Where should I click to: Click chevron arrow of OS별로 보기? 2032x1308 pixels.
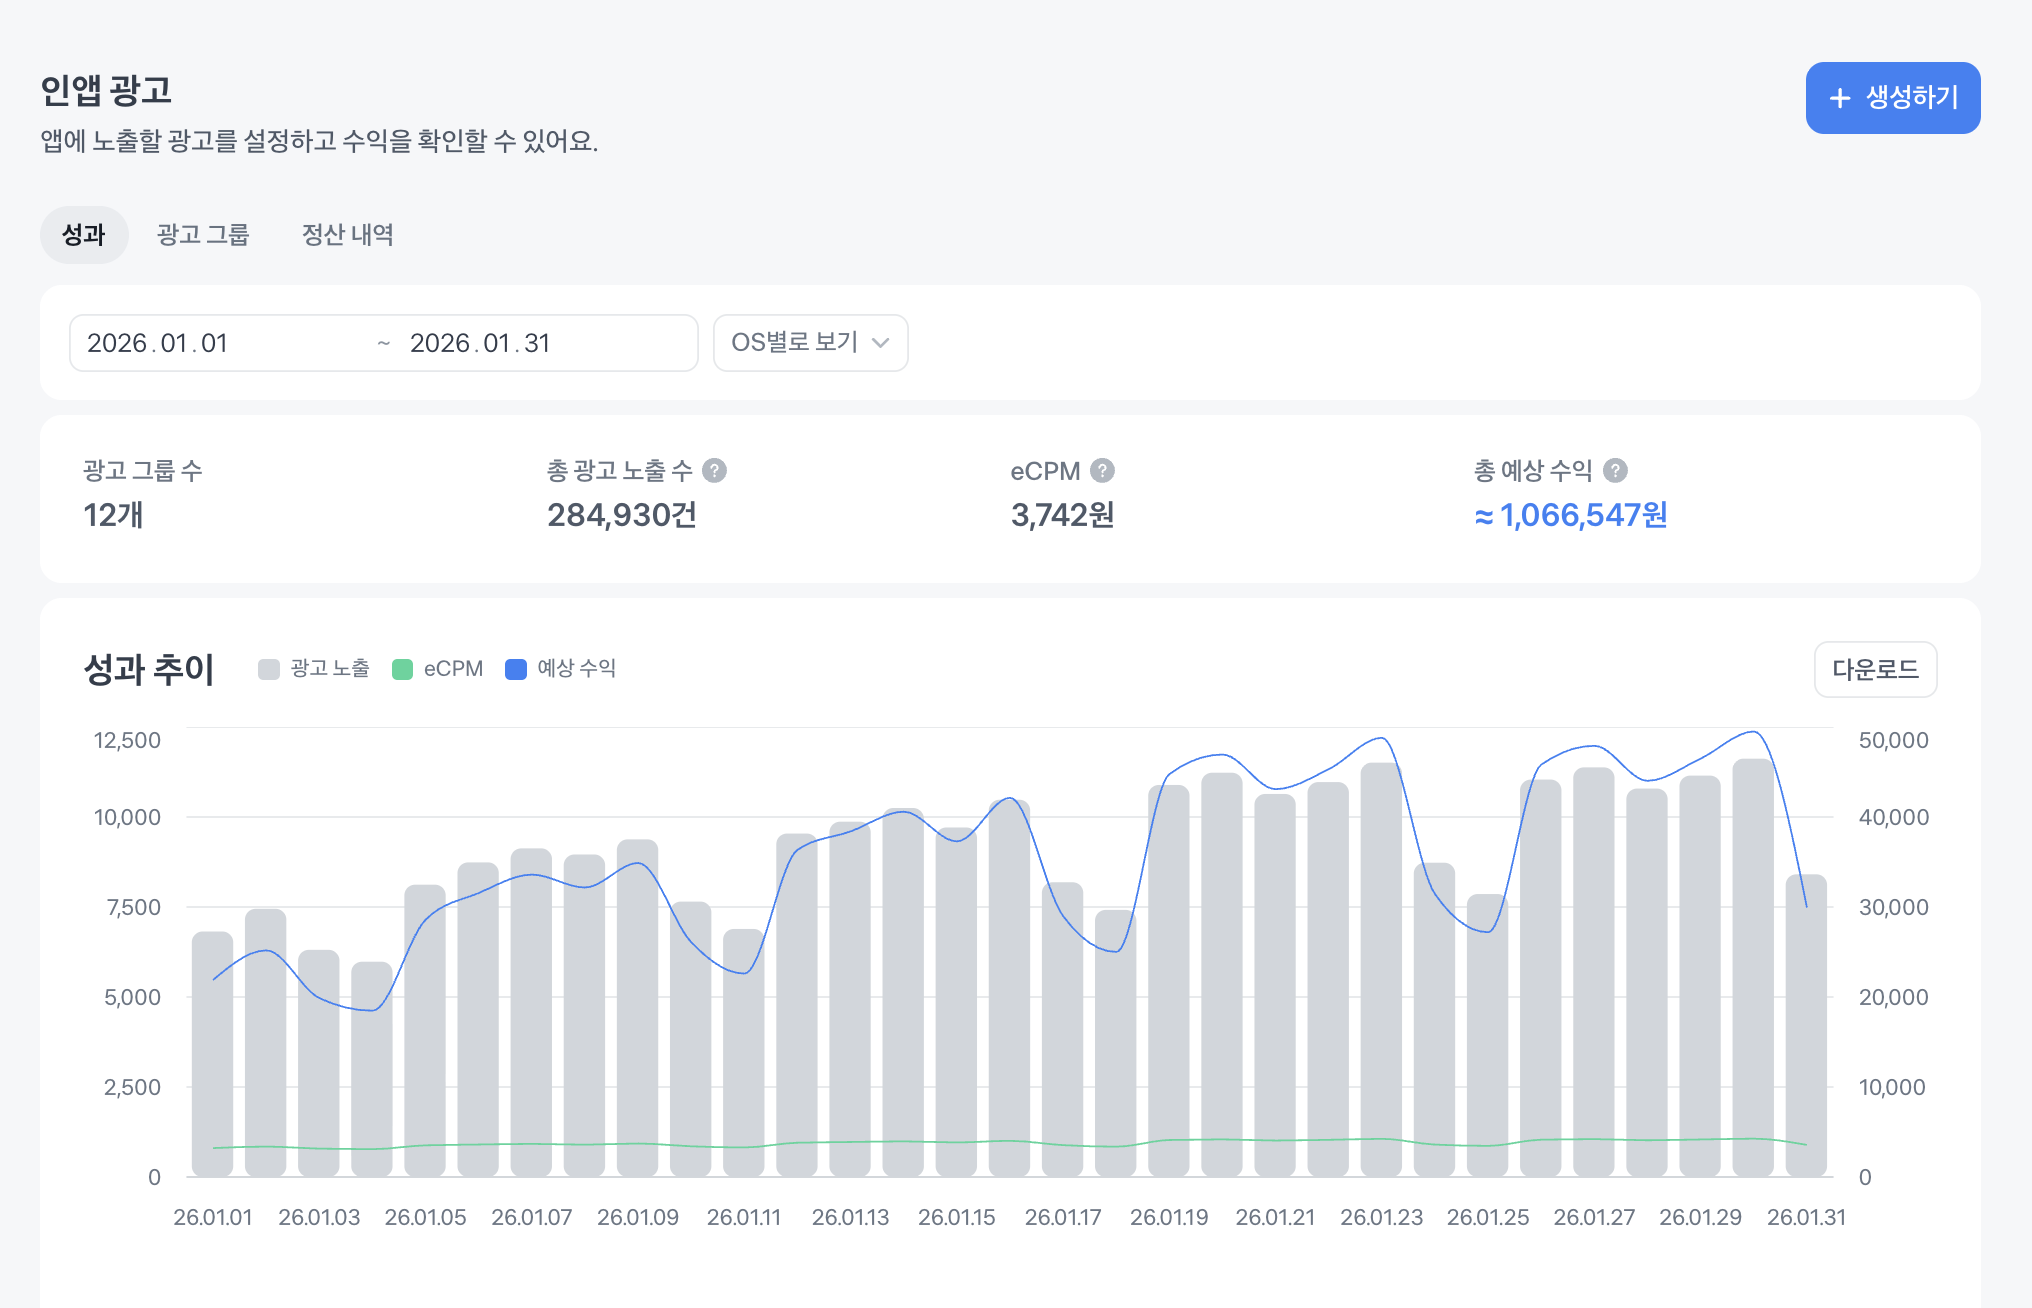(x=881, y=343)
